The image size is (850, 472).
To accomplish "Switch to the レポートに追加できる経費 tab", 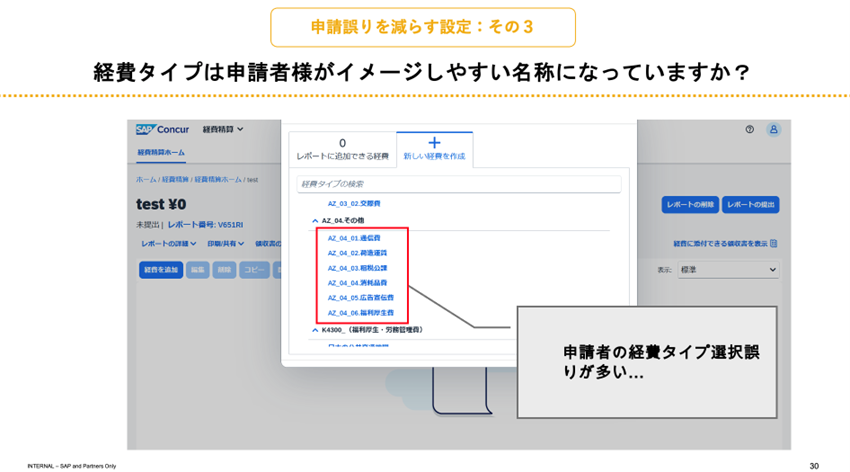I will click(343, 149).
